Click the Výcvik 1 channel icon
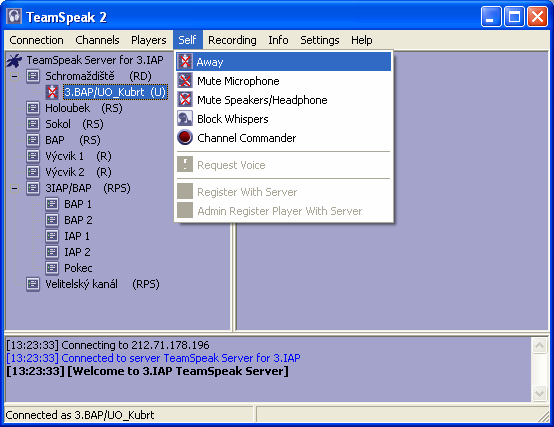Viewport: 554px width, 427px height. [x=33, y=156]
